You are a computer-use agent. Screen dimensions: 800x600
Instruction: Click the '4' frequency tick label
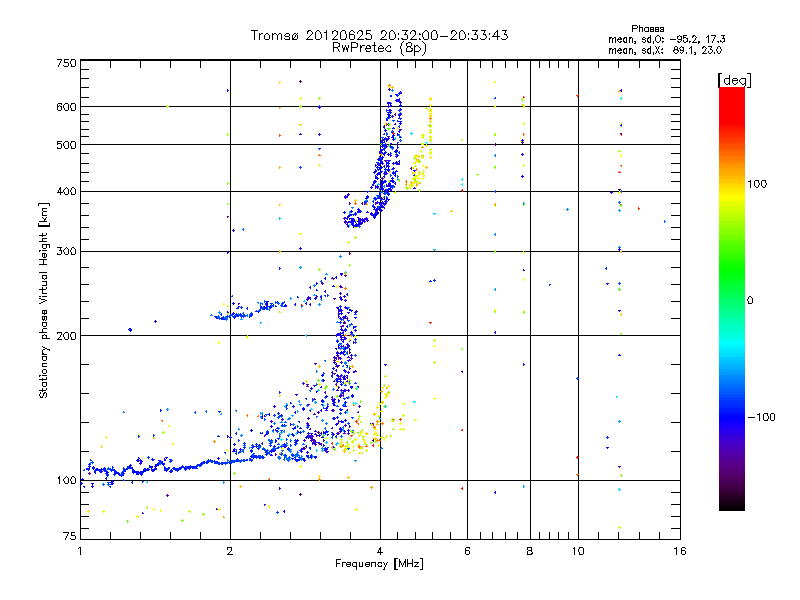tap(380, 551)
